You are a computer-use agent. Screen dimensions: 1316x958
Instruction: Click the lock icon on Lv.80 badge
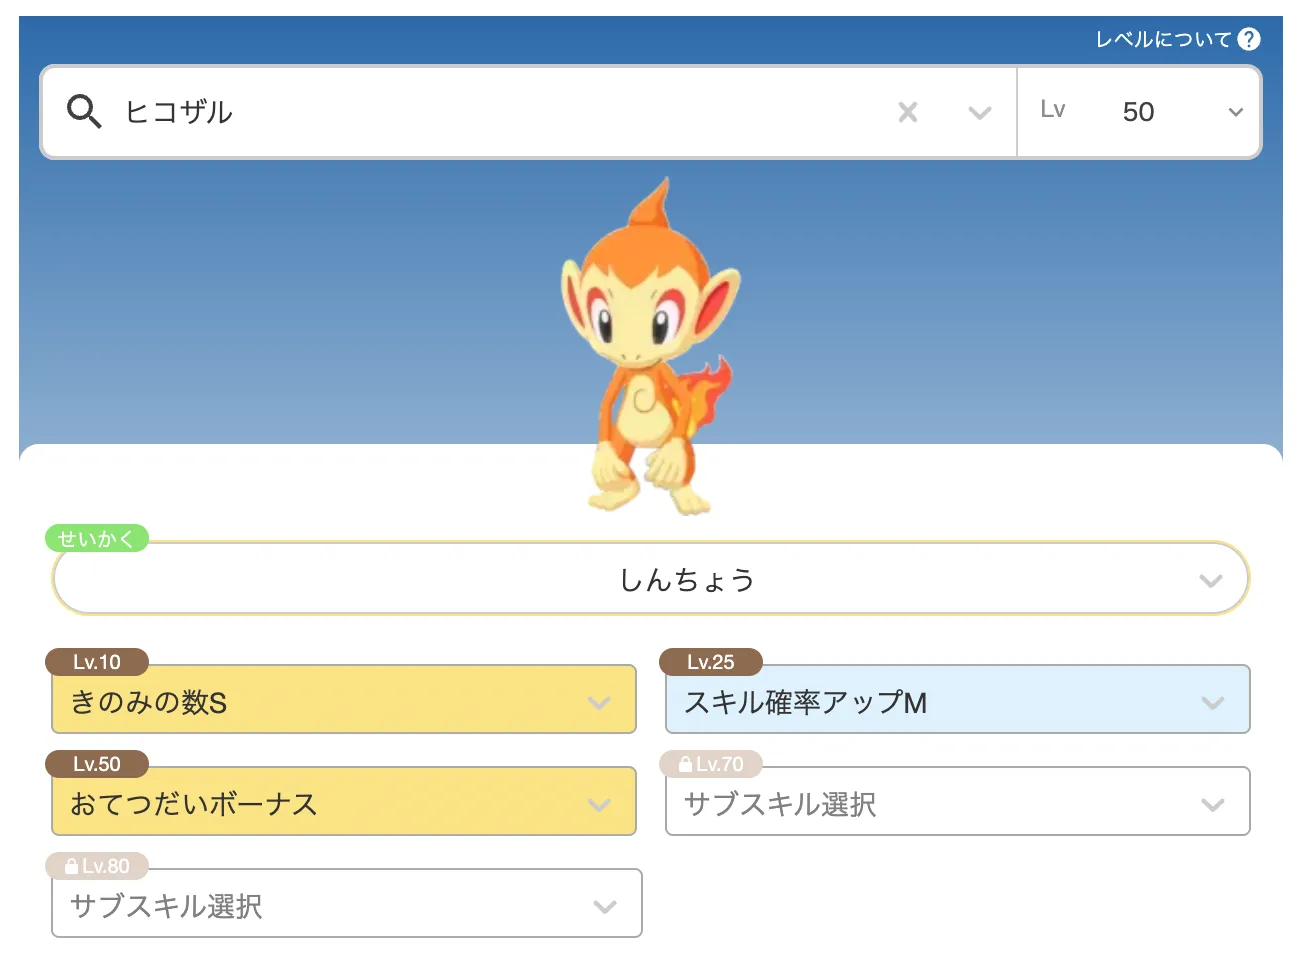pos(71,866)
